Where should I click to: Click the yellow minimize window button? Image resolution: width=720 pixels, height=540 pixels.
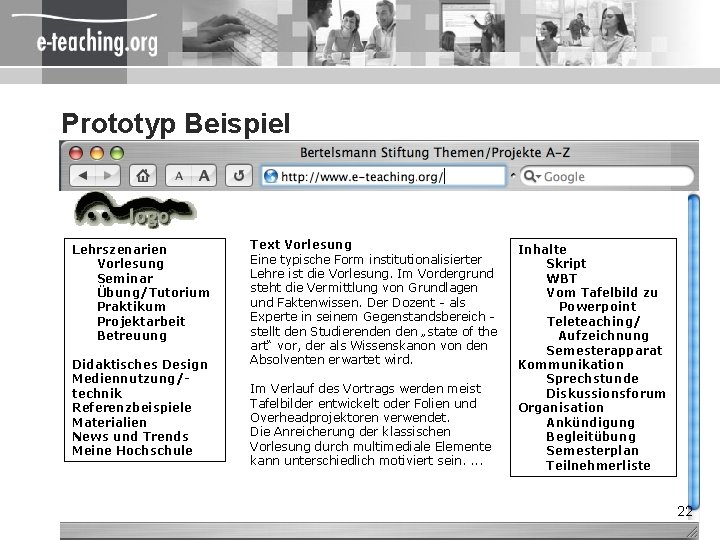(96, 153)
